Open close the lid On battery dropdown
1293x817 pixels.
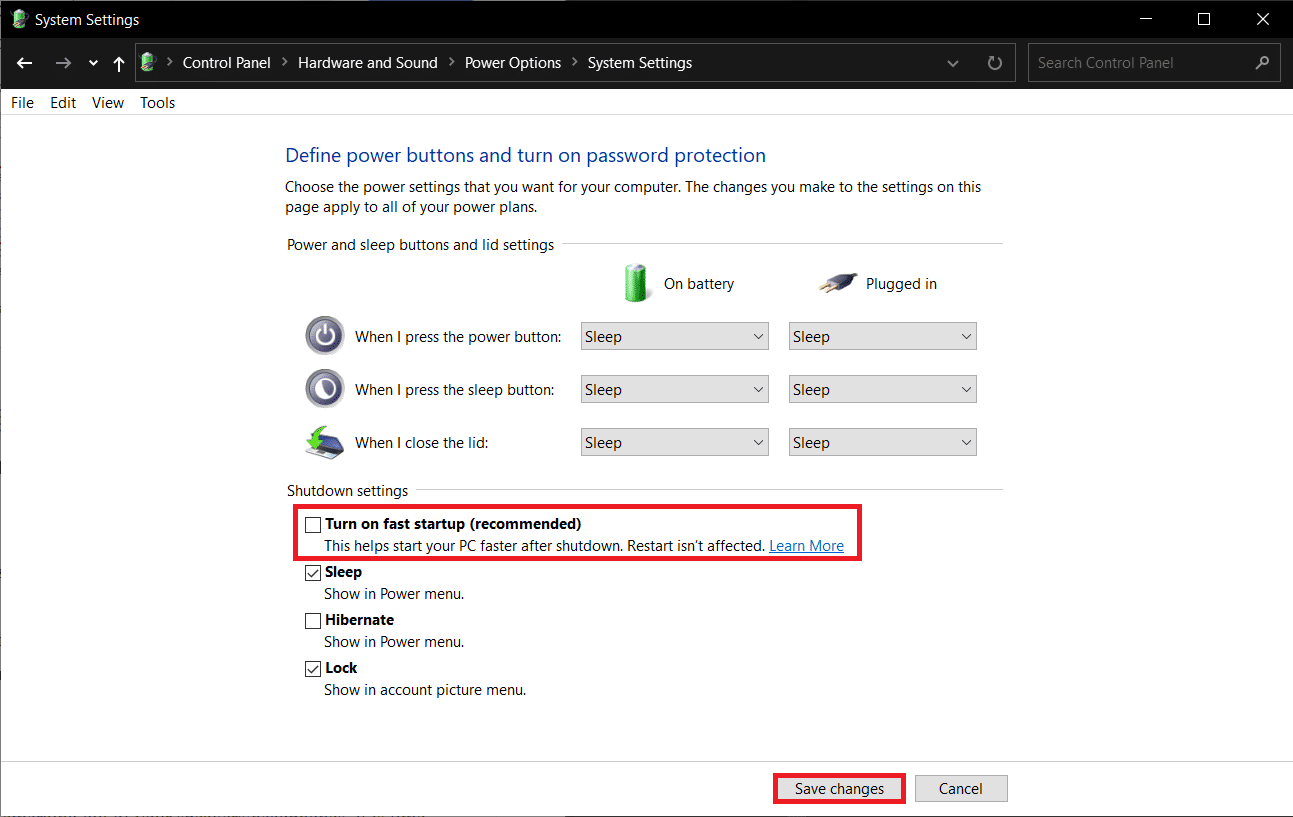point(675,443)
